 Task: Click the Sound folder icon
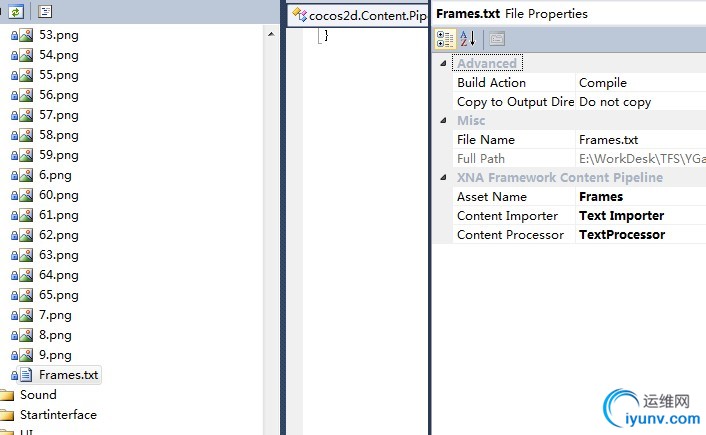click(6, 395)
